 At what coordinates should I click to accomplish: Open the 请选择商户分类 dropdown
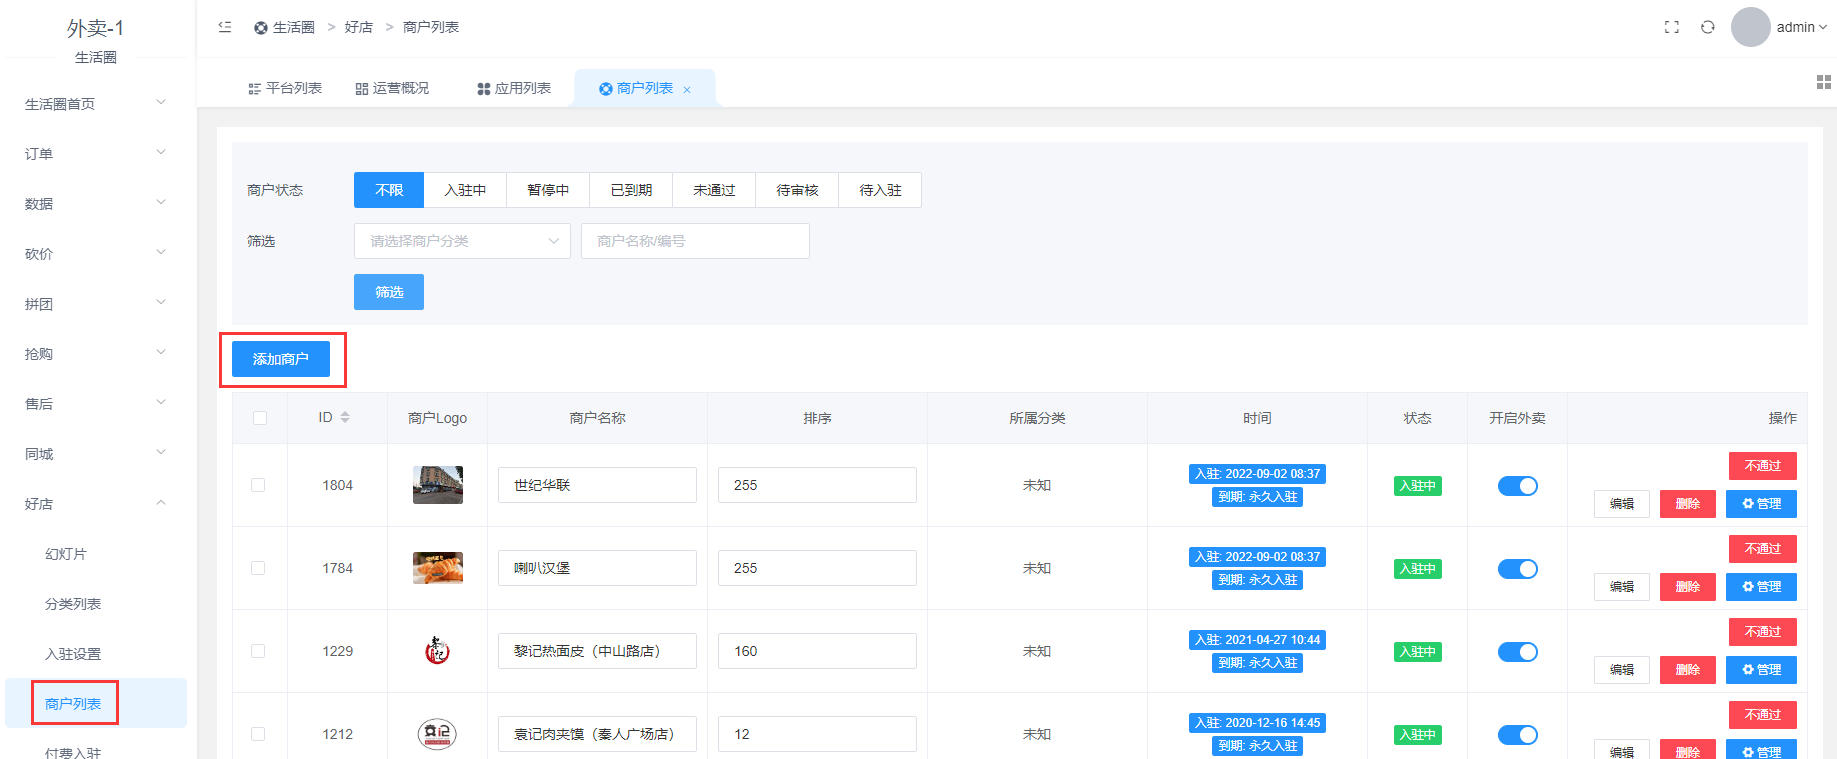[462, 241]
